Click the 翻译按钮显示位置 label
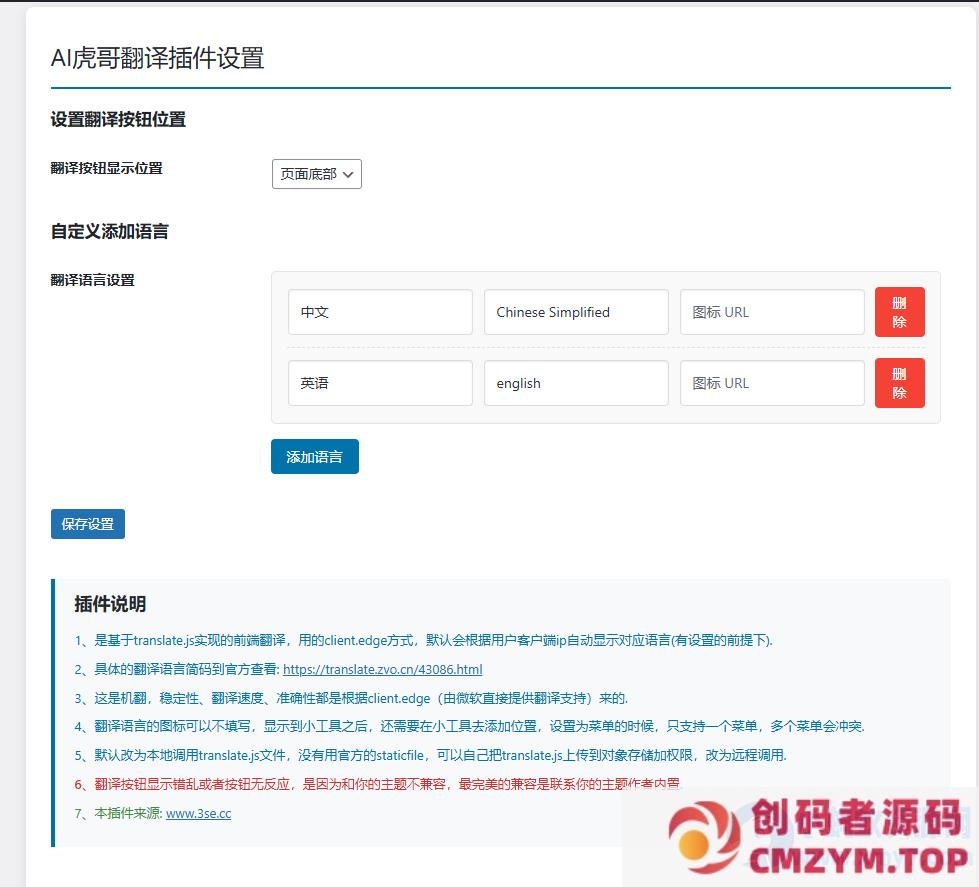979x887 pixels. click(x=107, y=168)
